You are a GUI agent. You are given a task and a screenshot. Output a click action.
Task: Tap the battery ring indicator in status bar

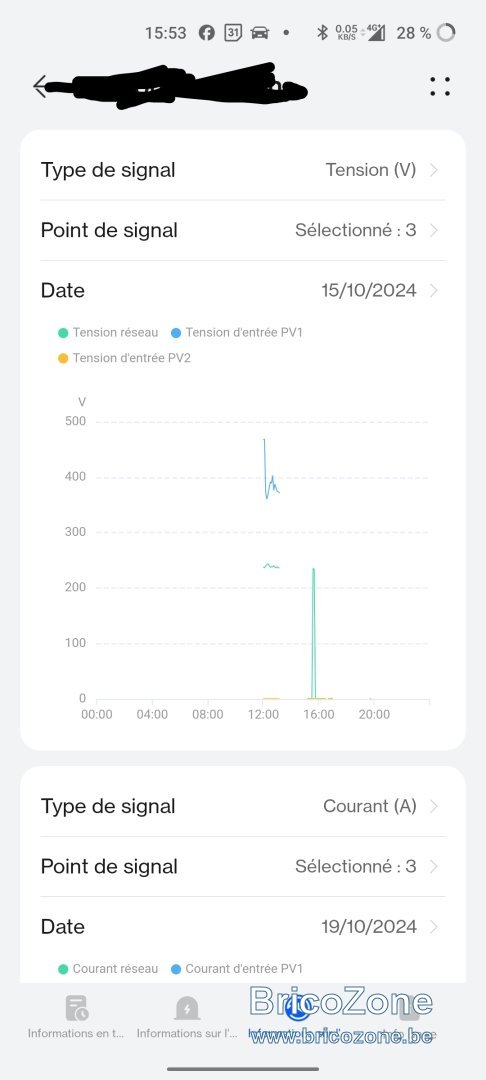point(446,32)
